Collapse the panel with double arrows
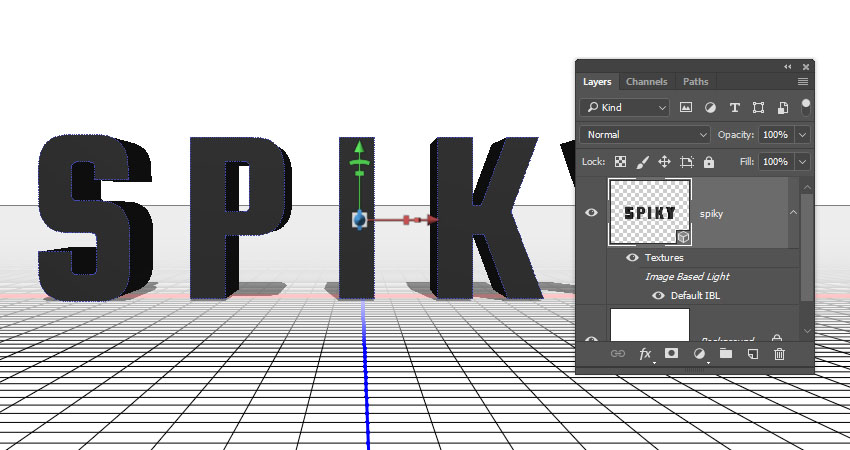The image size is (850, 450). [788, 67]
